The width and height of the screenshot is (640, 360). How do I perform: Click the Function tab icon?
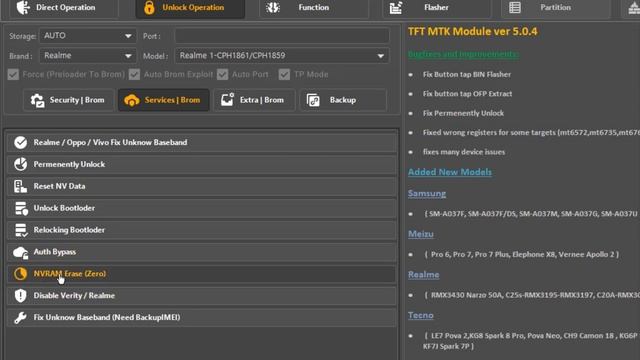(273, 7)
